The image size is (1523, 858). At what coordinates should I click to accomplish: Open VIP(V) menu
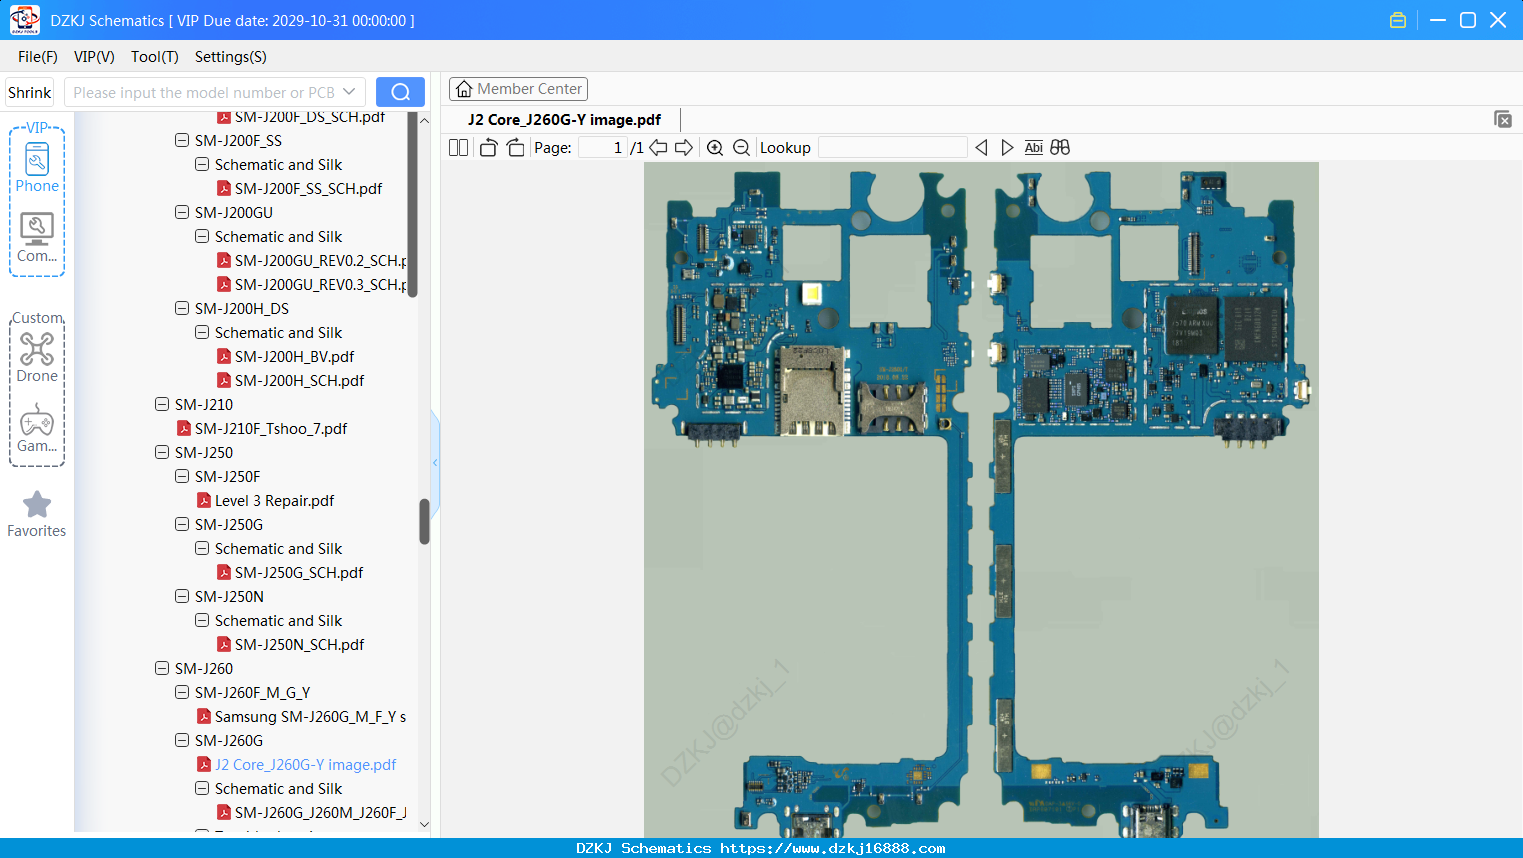pyautogui.click(x=94, y=57)
